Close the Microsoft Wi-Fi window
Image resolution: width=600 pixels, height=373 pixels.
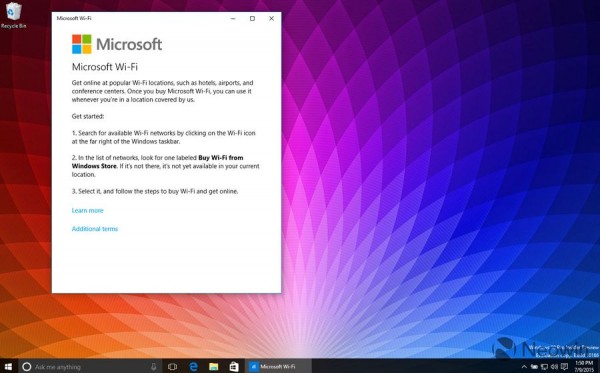[x=271, y=18]
